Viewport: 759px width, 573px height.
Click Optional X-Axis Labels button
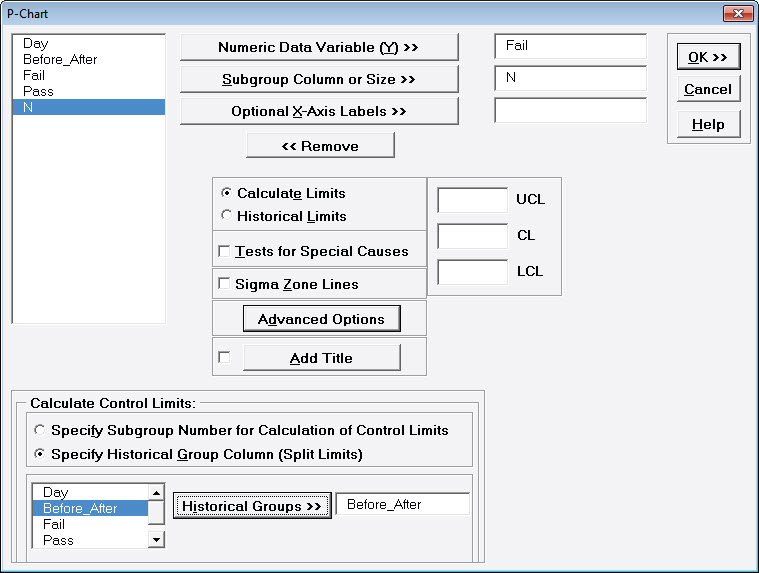point(319,111)
